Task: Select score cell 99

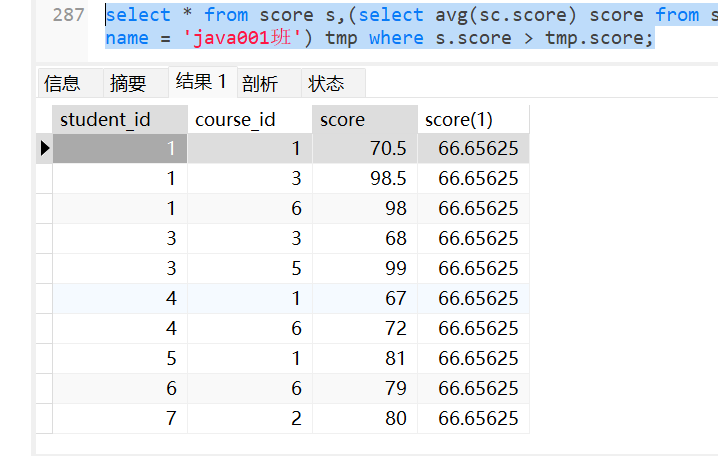Action: pyautogui.click(x=365, y=268)
